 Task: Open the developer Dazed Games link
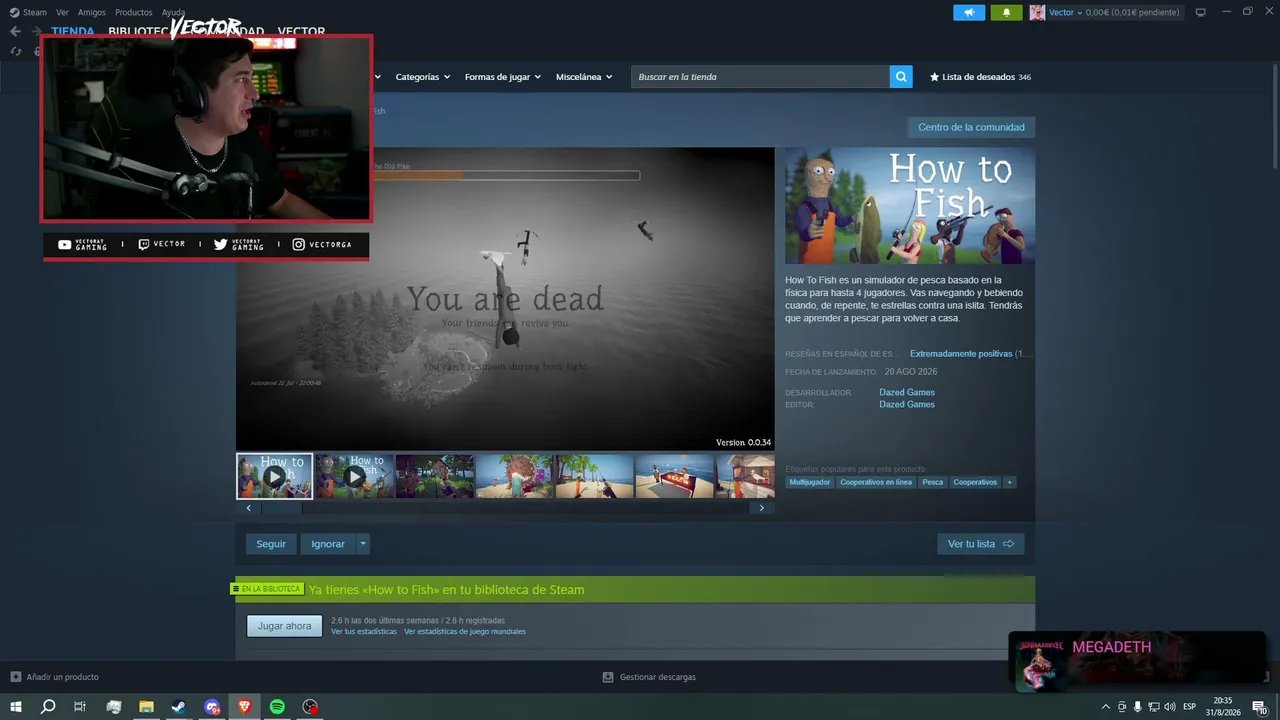tap(907, 393)
